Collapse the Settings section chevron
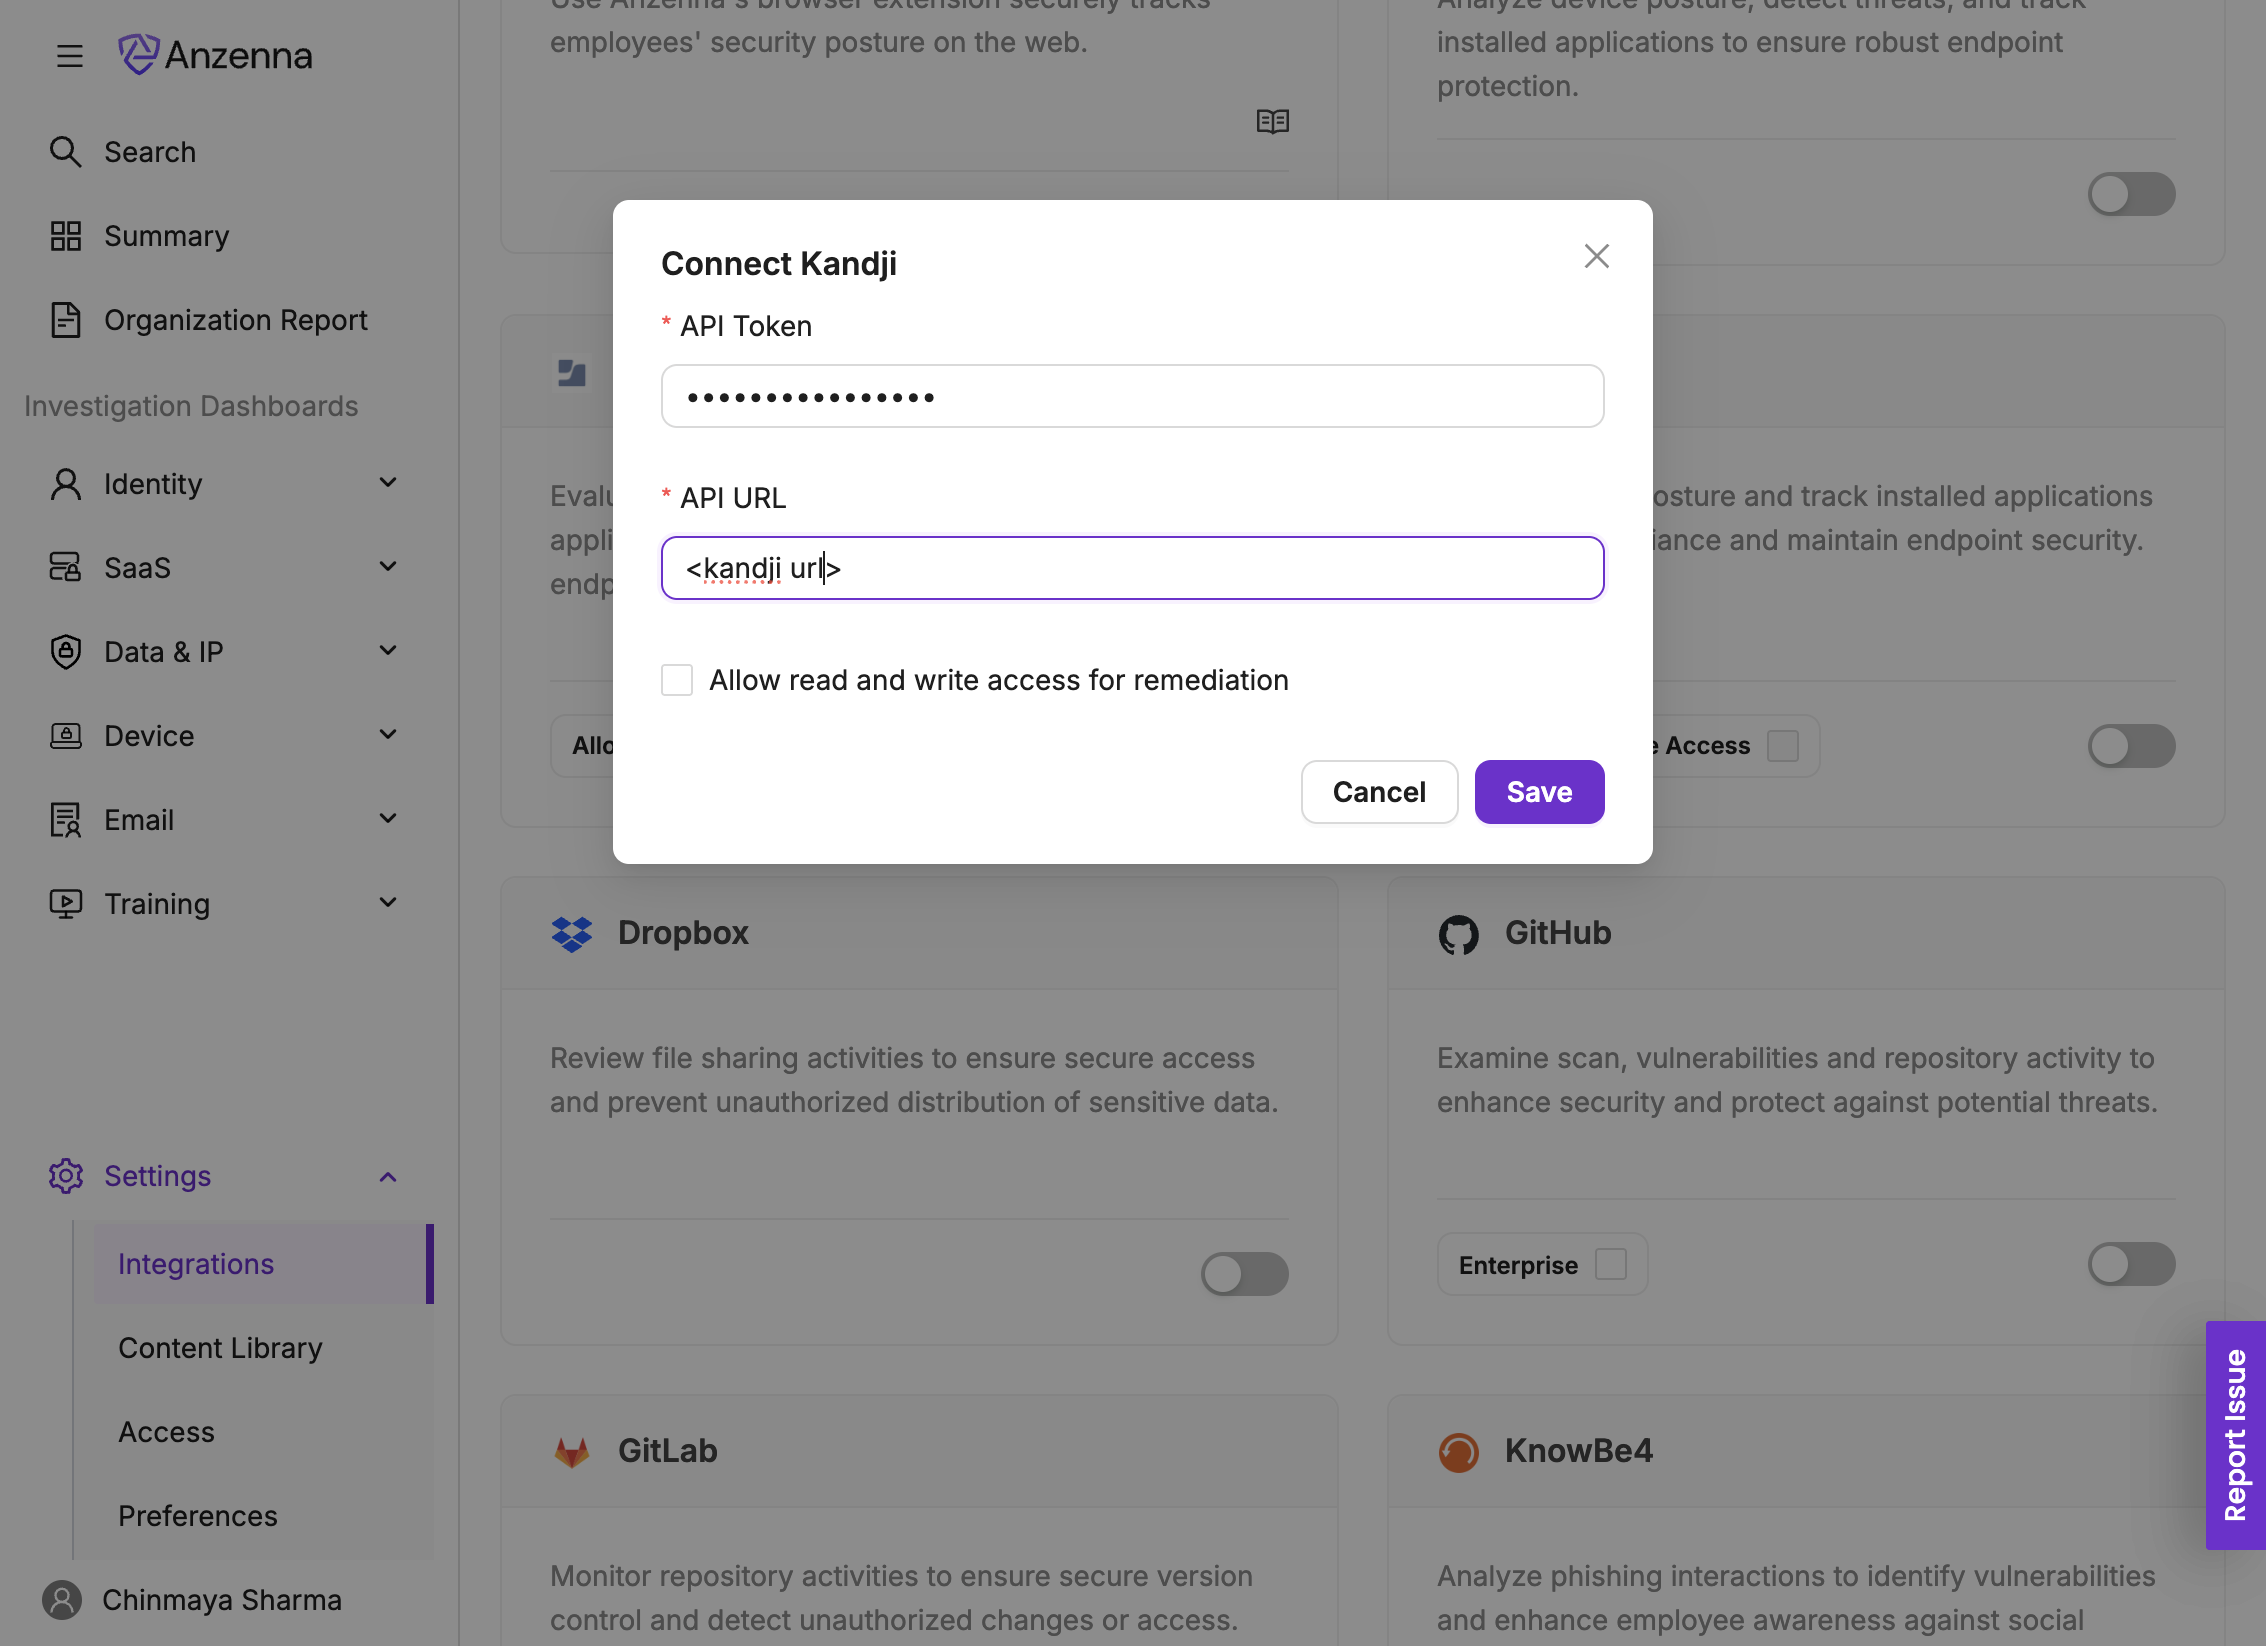The image size is (2266, 1646). pos(388,1177)
